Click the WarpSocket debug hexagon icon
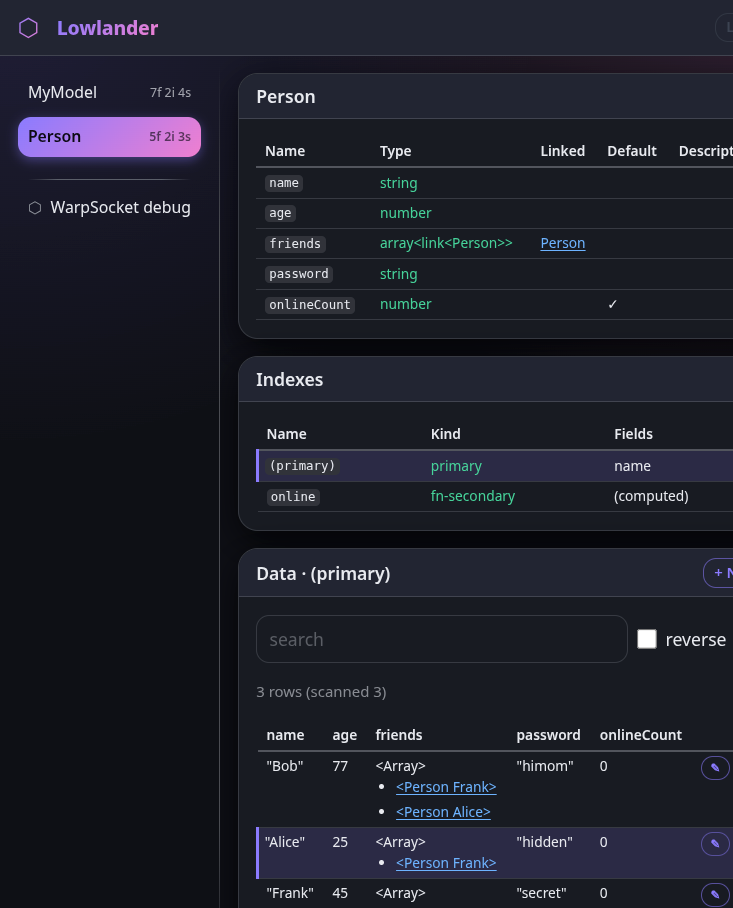 tap(35, 208)
